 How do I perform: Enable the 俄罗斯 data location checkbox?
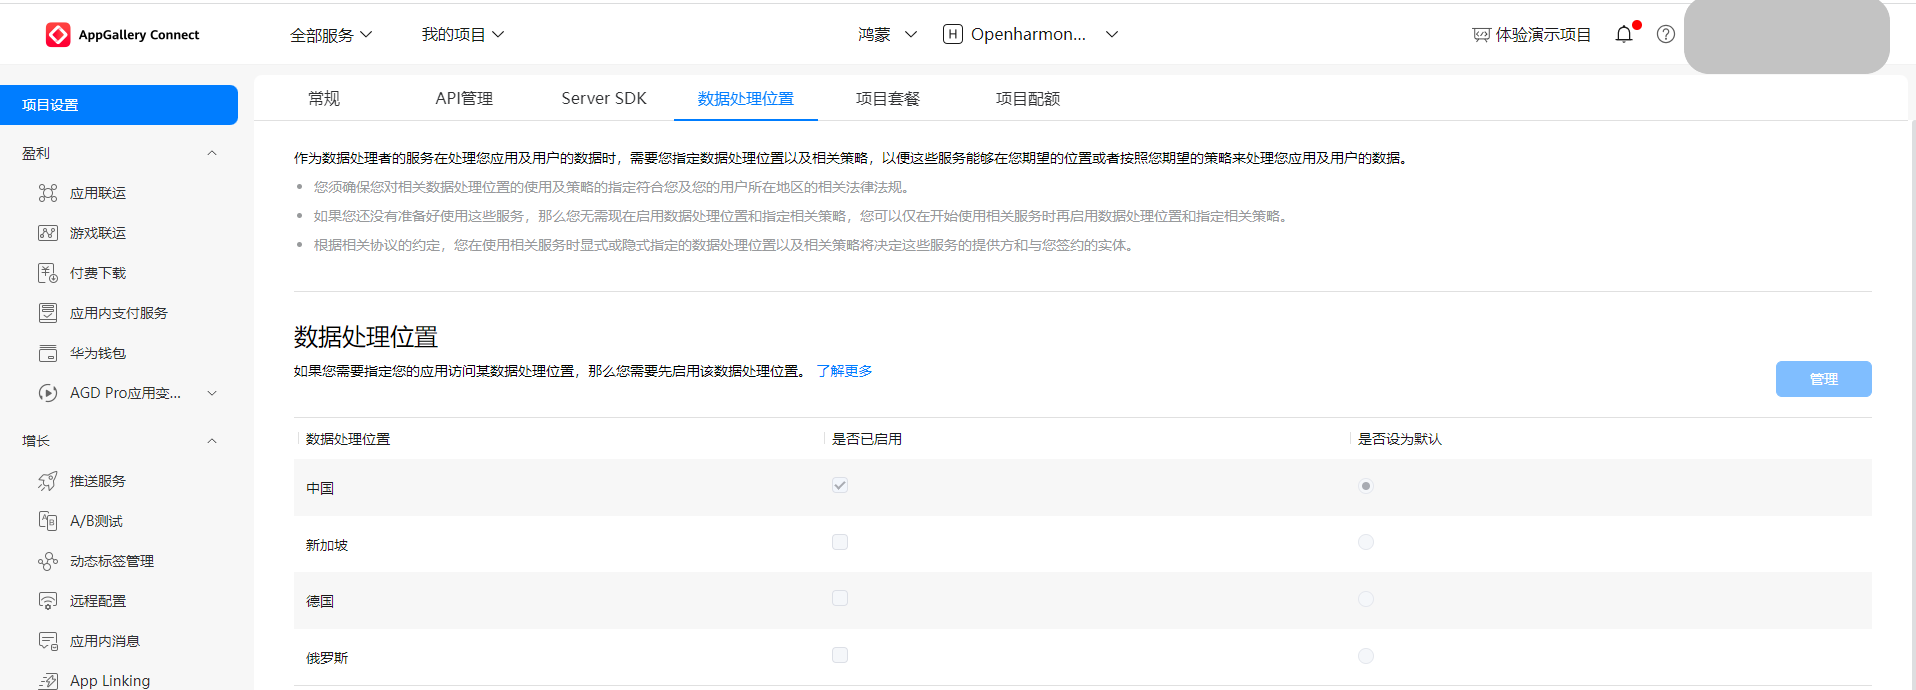point(840,655)
